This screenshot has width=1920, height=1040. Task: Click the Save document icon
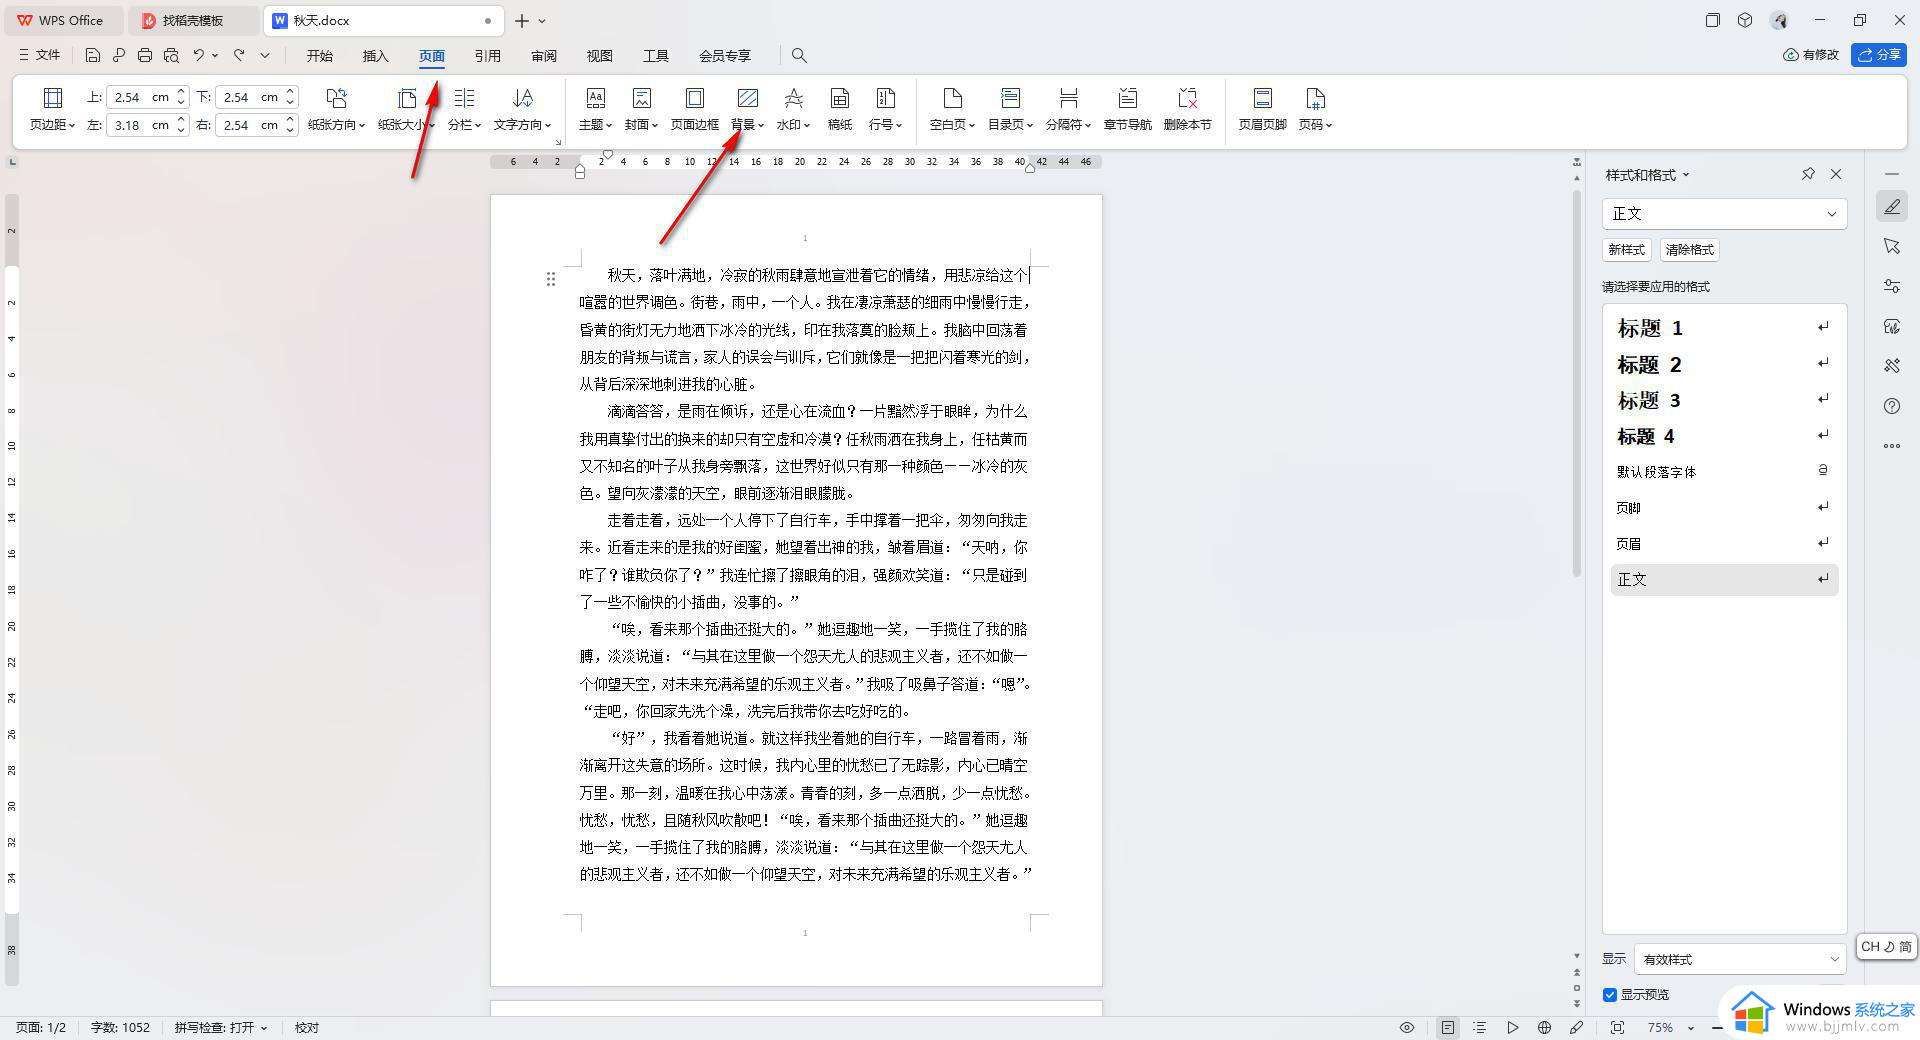(93, 55)
